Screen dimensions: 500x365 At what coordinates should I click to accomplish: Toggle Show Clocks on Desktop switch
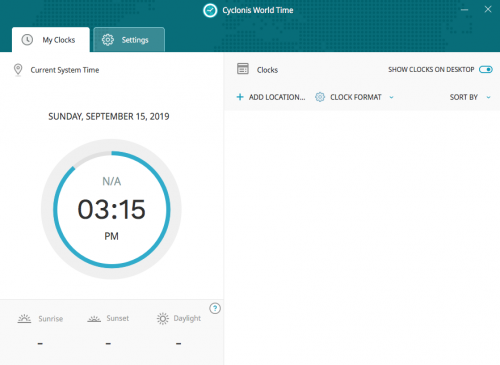486,69
